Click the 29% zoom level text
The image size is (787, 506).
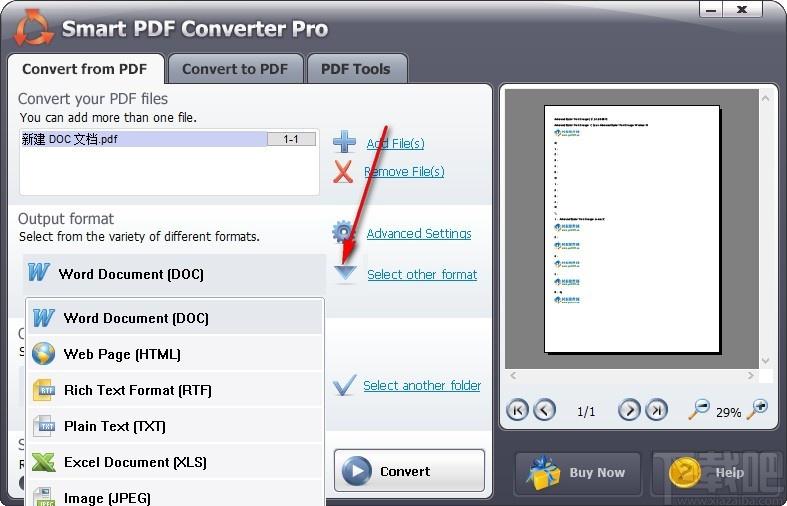[x=728, y=413]
